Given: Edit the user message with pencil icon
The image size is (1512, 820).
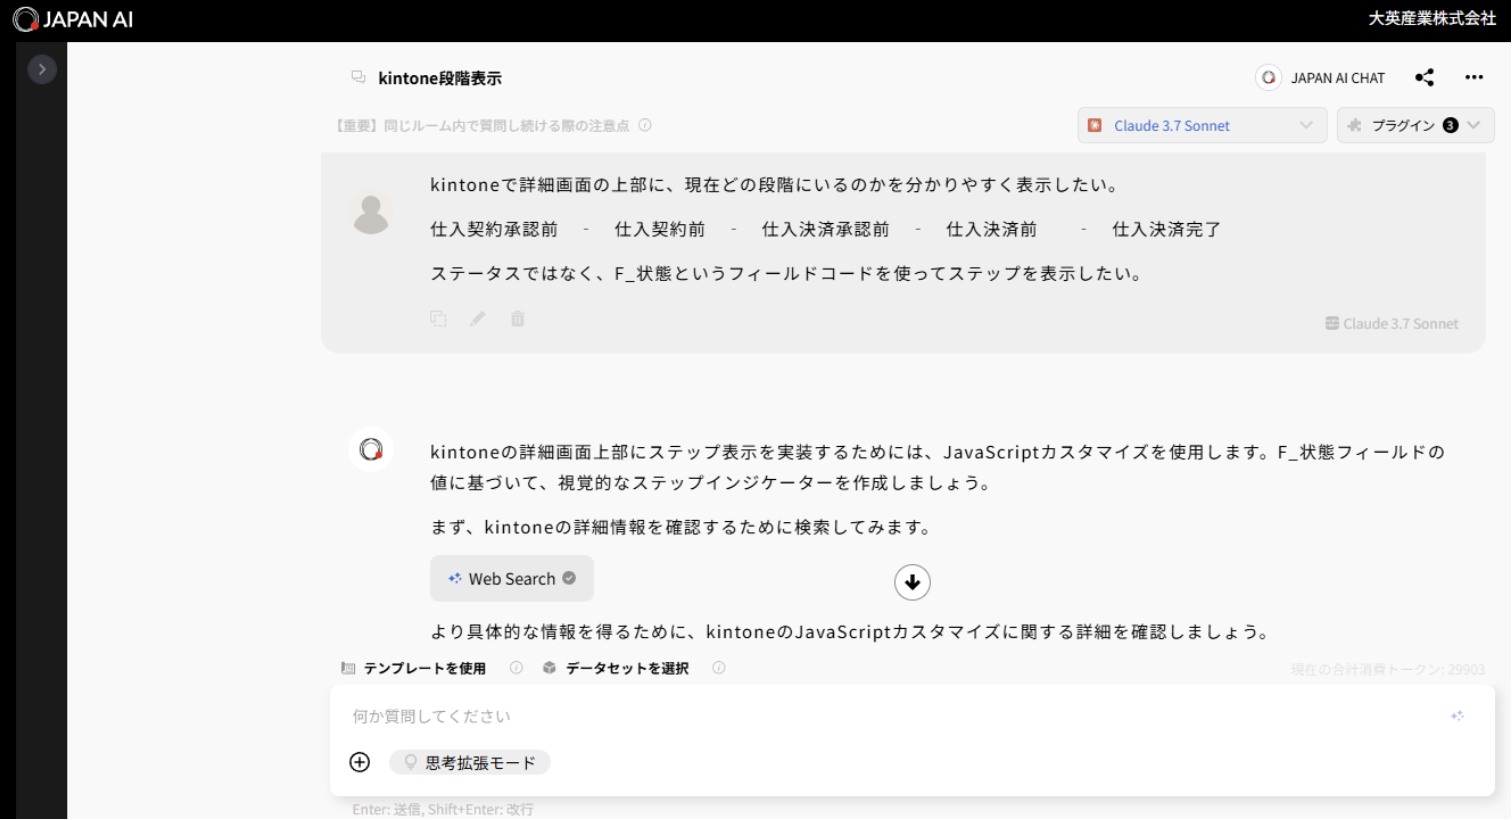Looking at the screenshot, I should click(x=478, y=319).
